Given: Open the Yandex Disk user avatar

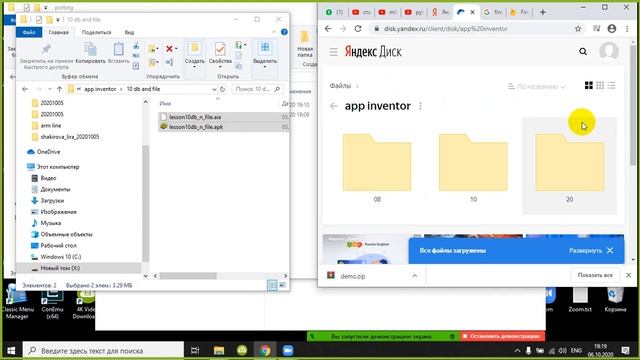Looking at the screenshot, I should tap(609, 51).
